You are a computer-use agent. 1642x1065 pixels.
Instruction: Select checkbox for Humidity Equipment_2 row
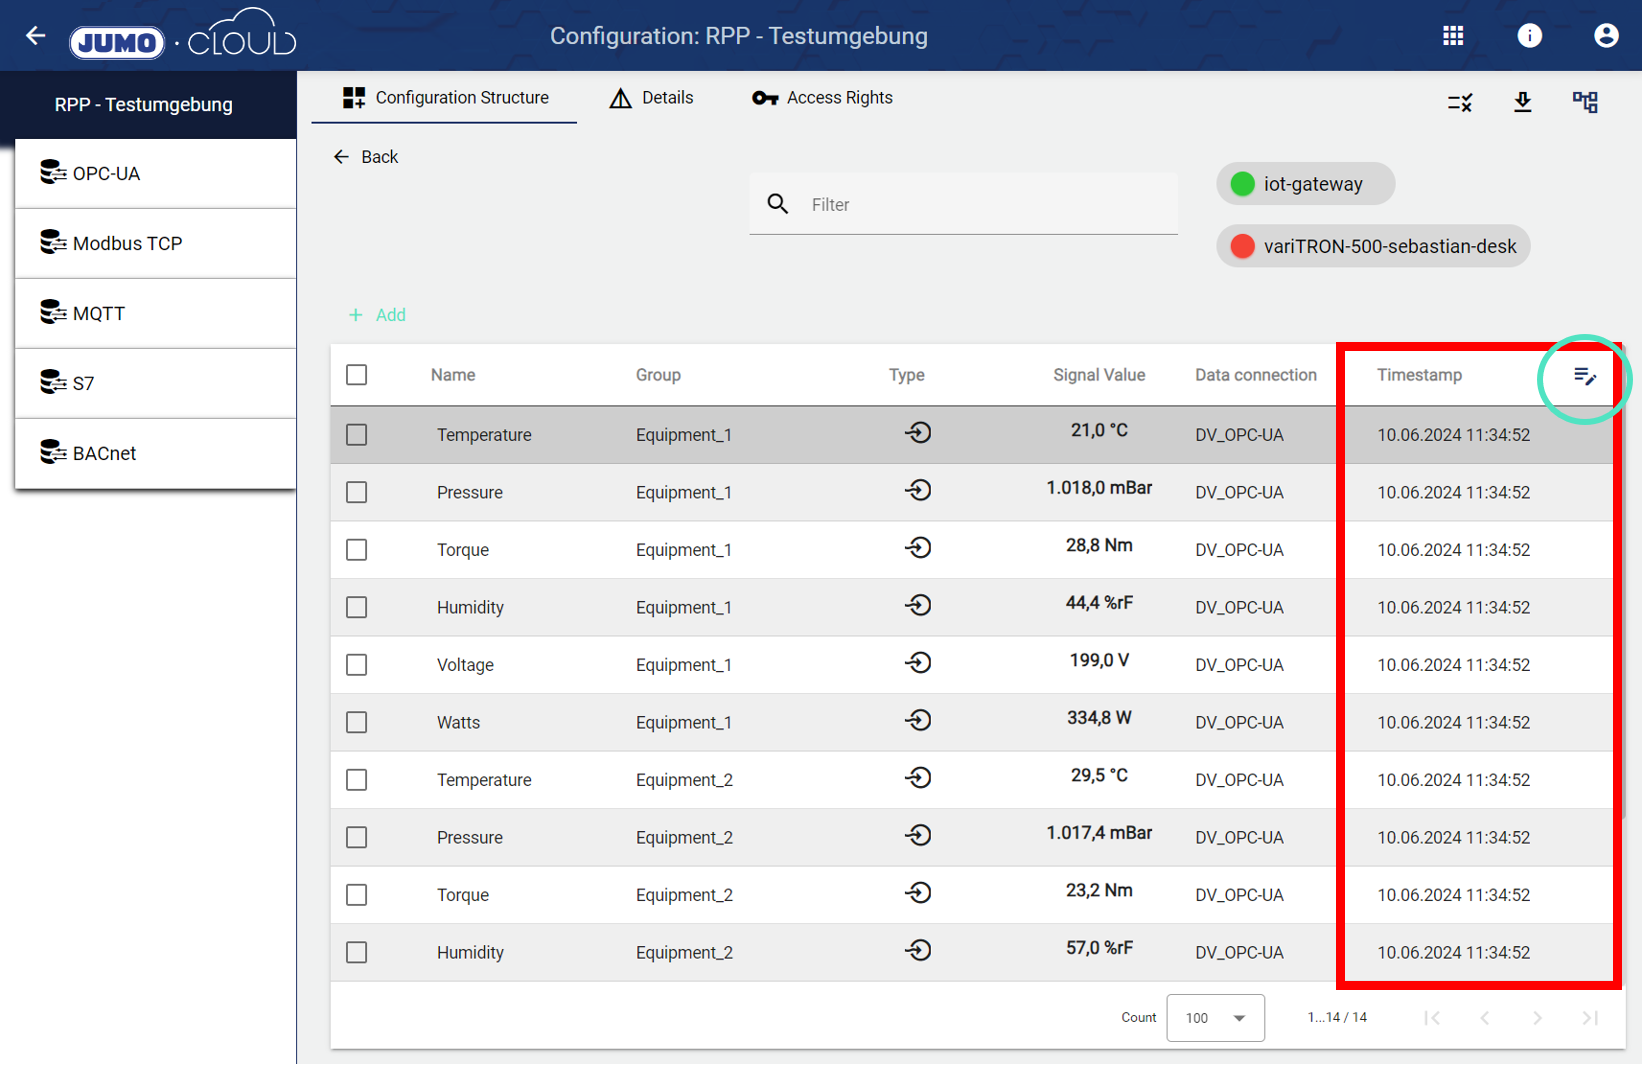coord(357,953)
